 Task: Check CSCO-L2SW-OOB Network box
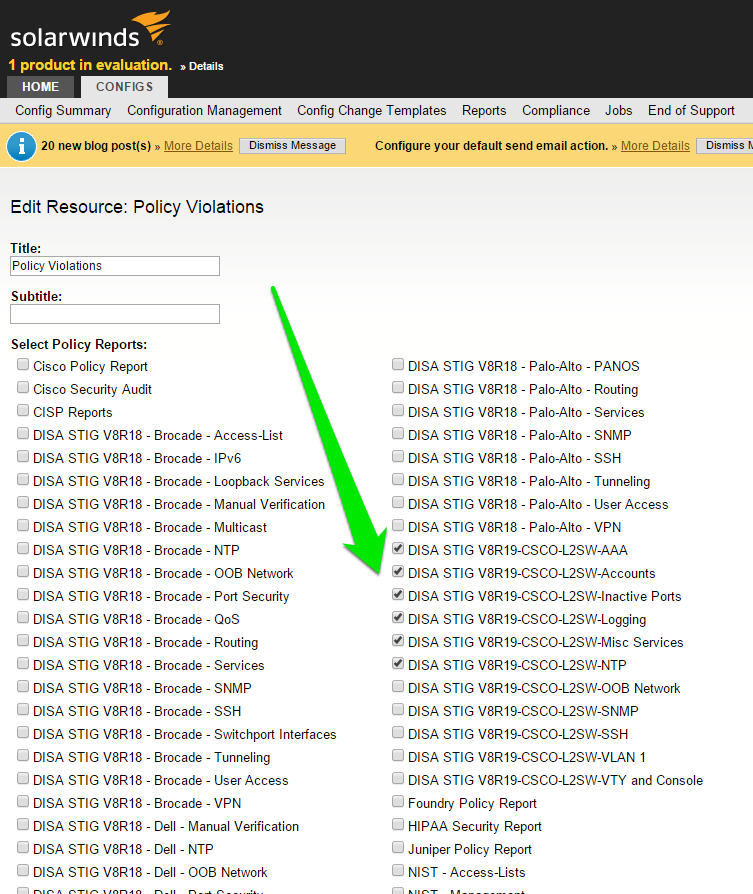click(x=398, y=686)
